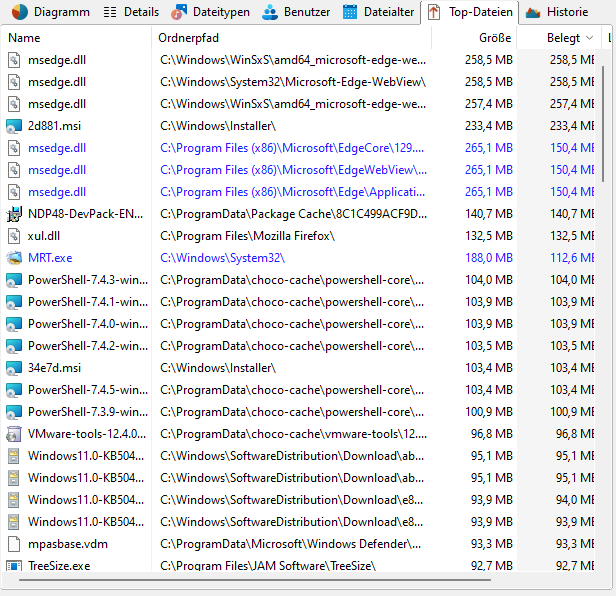Sort by the Größe column header

474,38
